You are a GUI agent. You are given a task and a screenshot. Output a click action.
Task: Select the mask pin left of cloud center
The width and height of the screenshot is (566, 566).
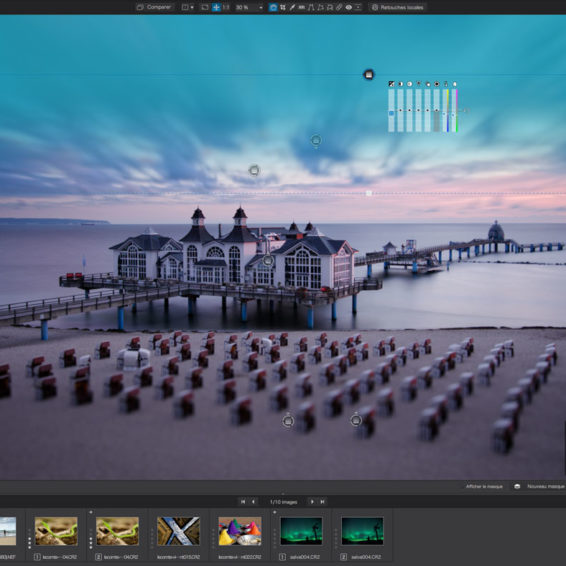click(254, 170)
